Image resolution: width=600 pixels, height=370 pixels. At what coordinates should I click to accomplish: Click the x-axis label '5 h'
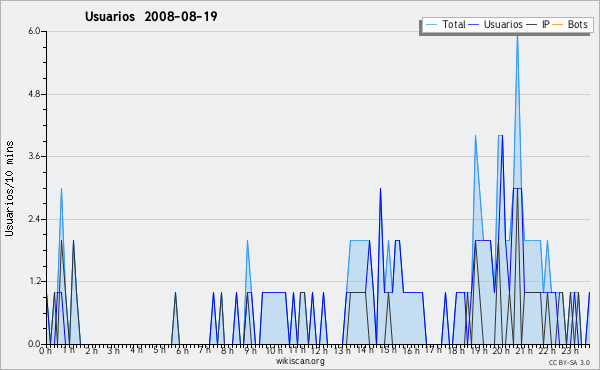(x=159, y=350)
